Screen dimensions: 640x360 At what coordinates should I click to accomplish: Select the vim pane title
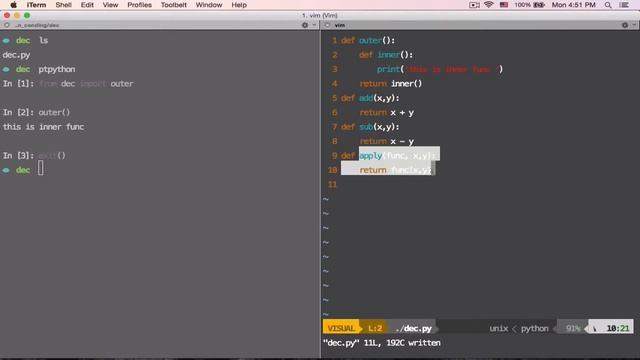340,25
